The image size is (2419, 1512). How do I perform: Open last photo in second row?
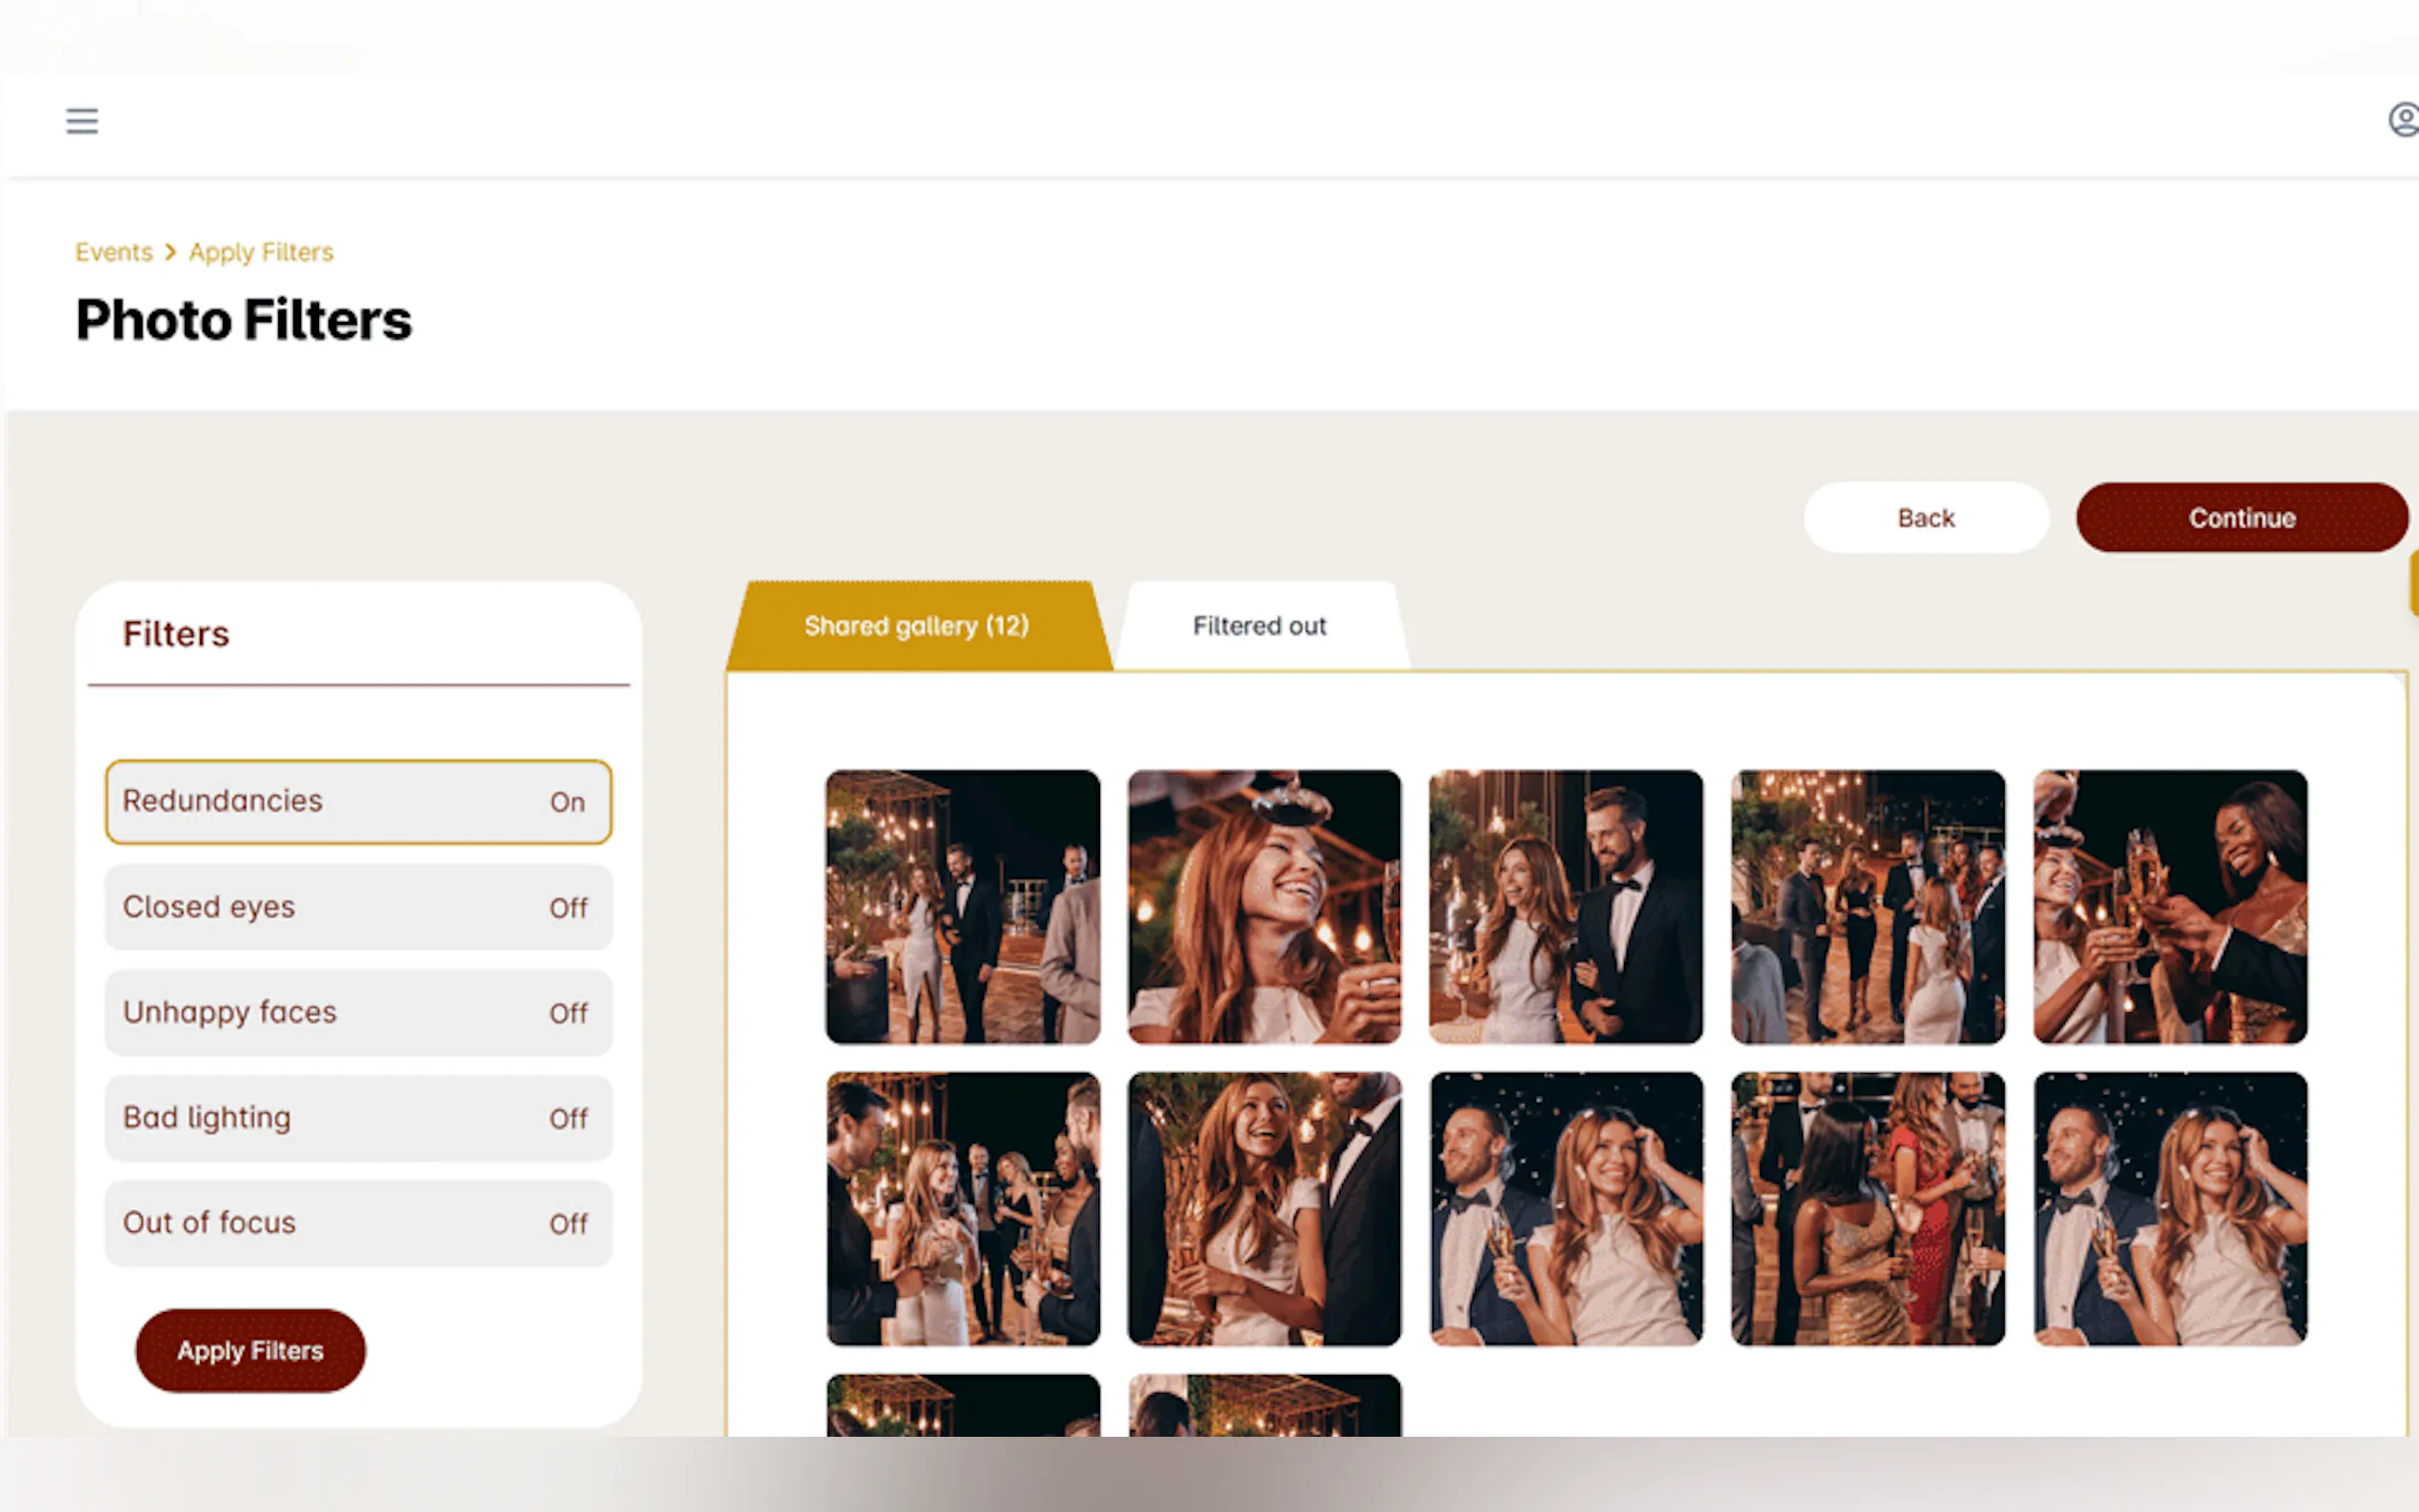(2169, 1208)
